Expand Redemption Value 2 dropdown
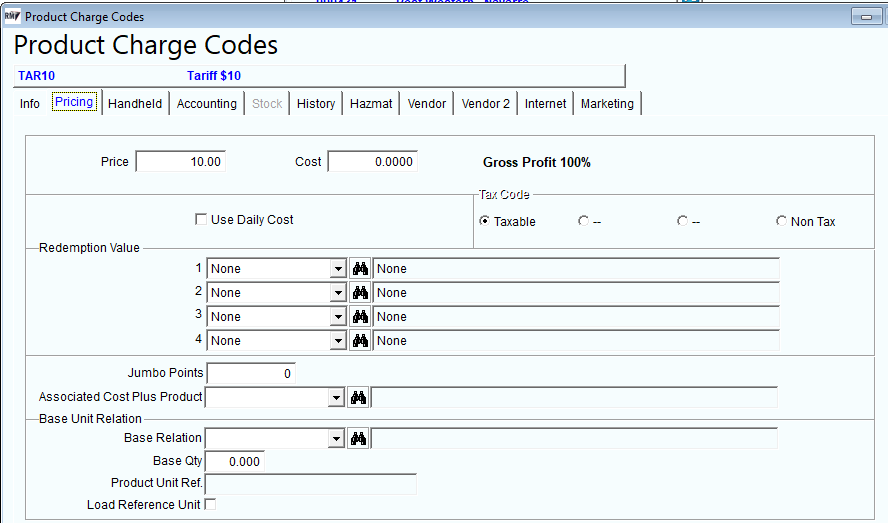 pyautogui.click(x=338, y=293)
